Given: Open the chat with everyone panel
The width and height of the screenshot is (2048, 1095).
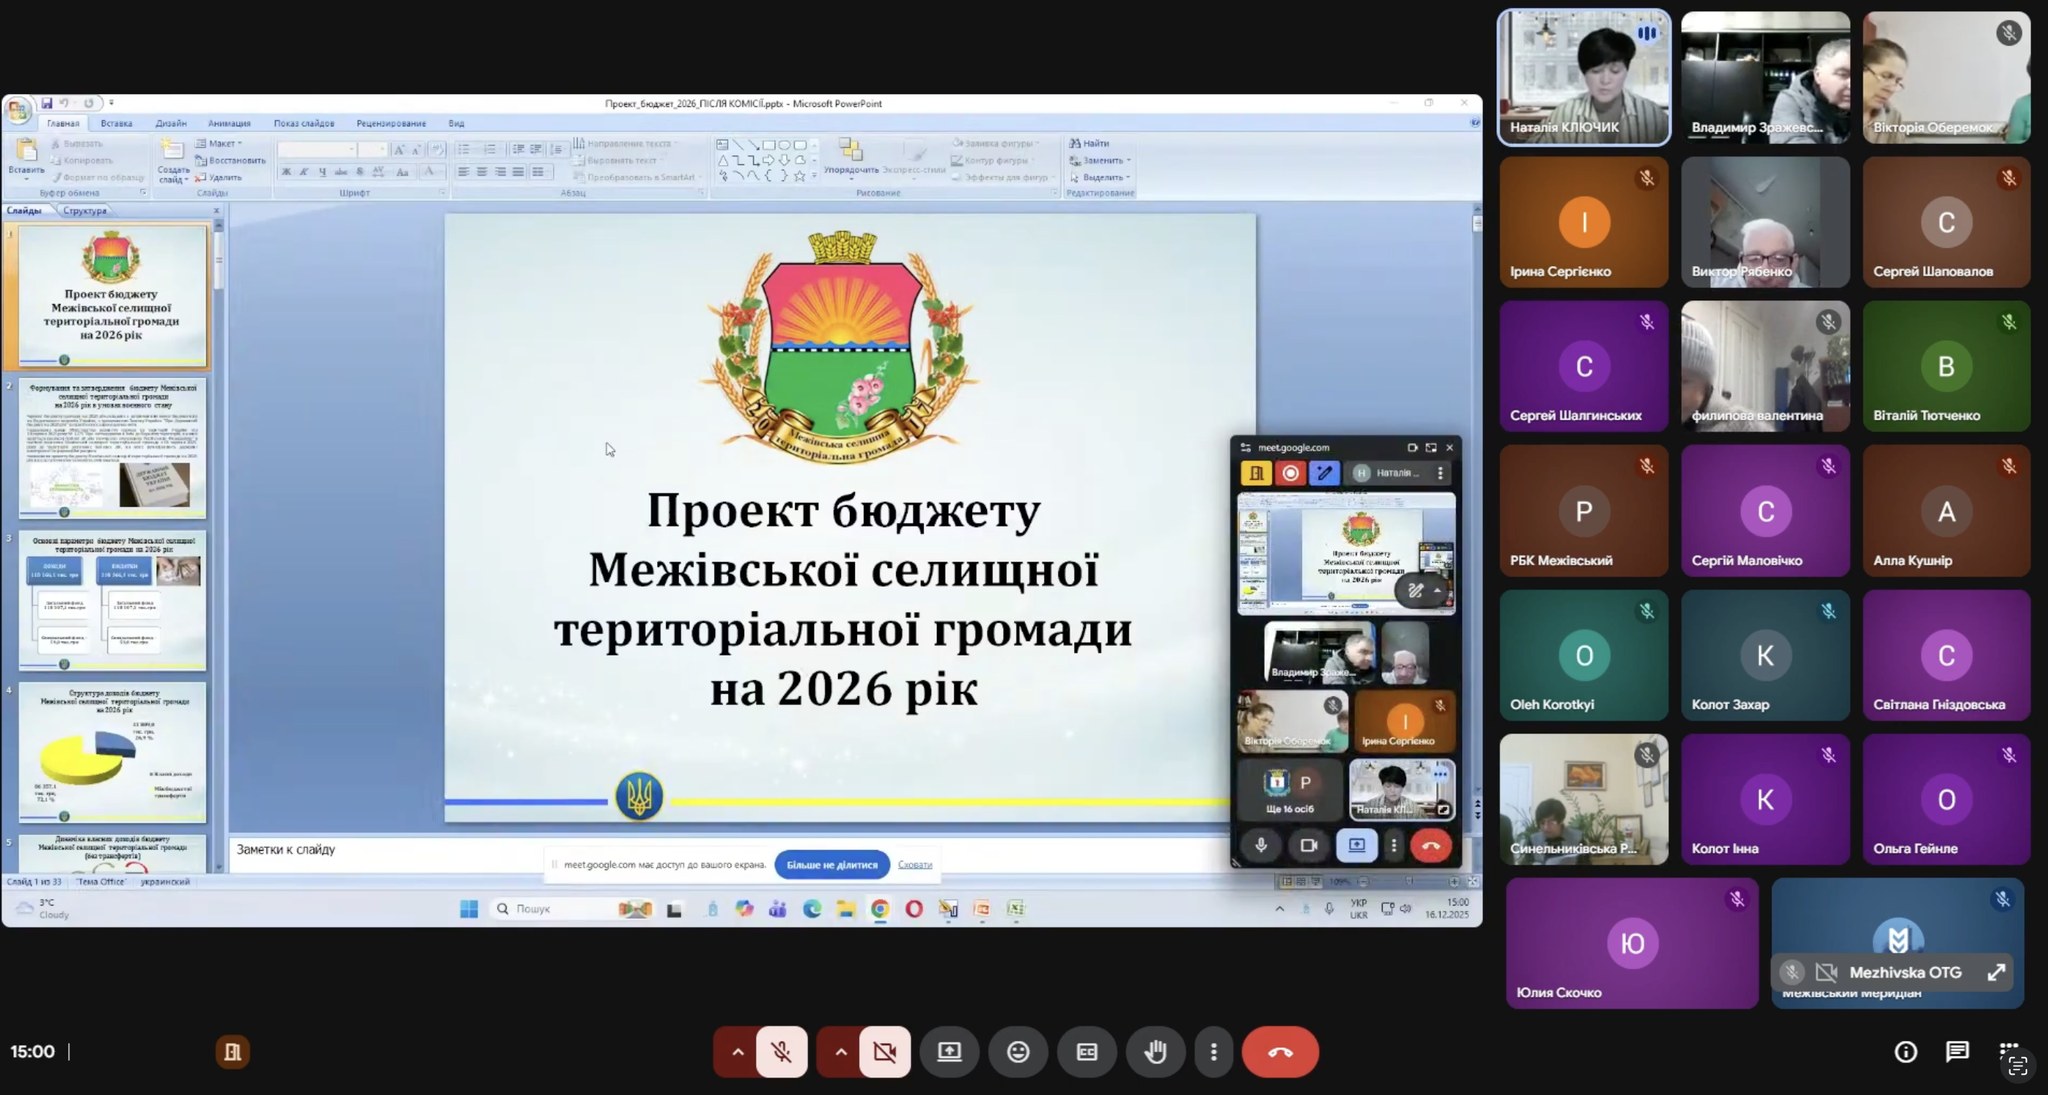Looking at the screenshot, I should click(1957, 1051).
